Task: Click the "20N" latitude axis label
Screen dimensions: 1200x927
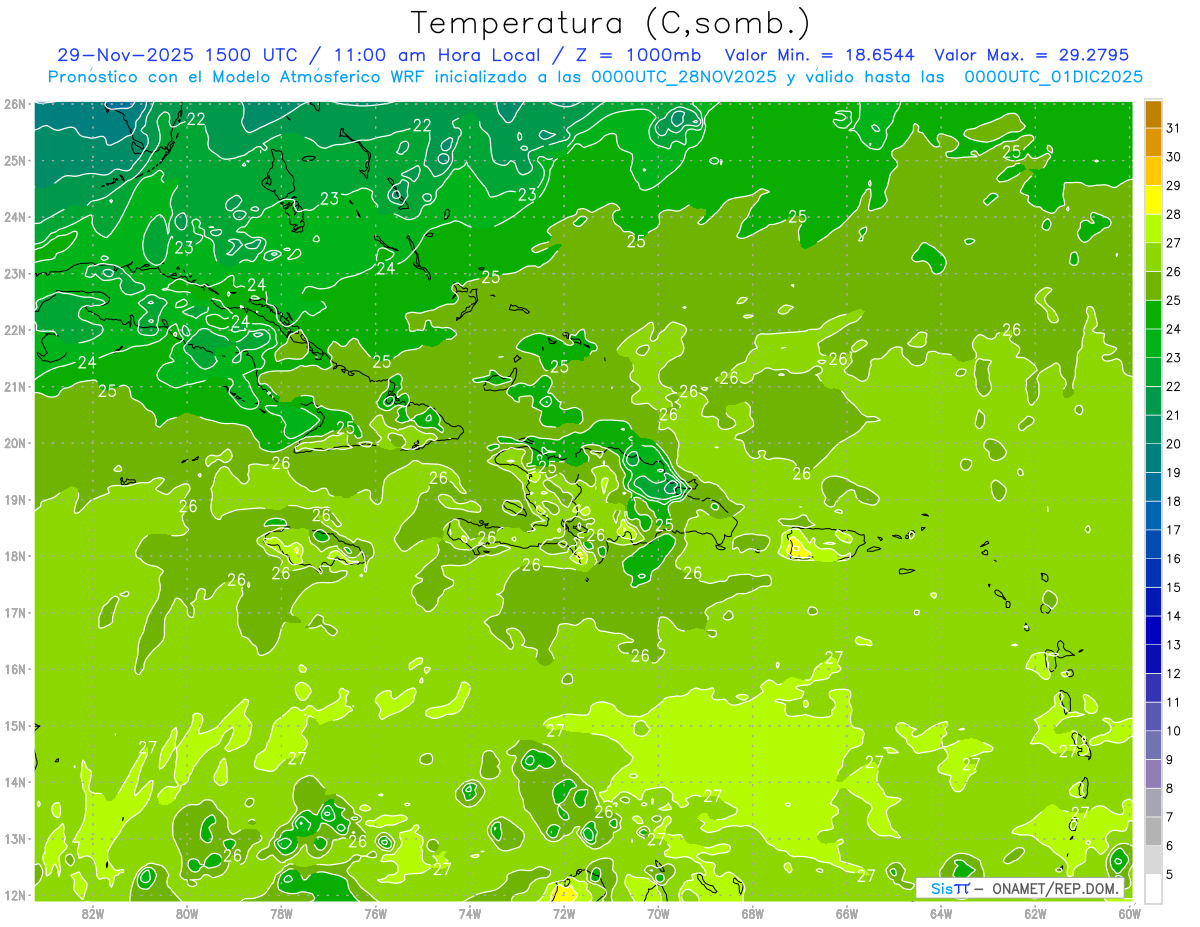Action: tap(15, 443)
